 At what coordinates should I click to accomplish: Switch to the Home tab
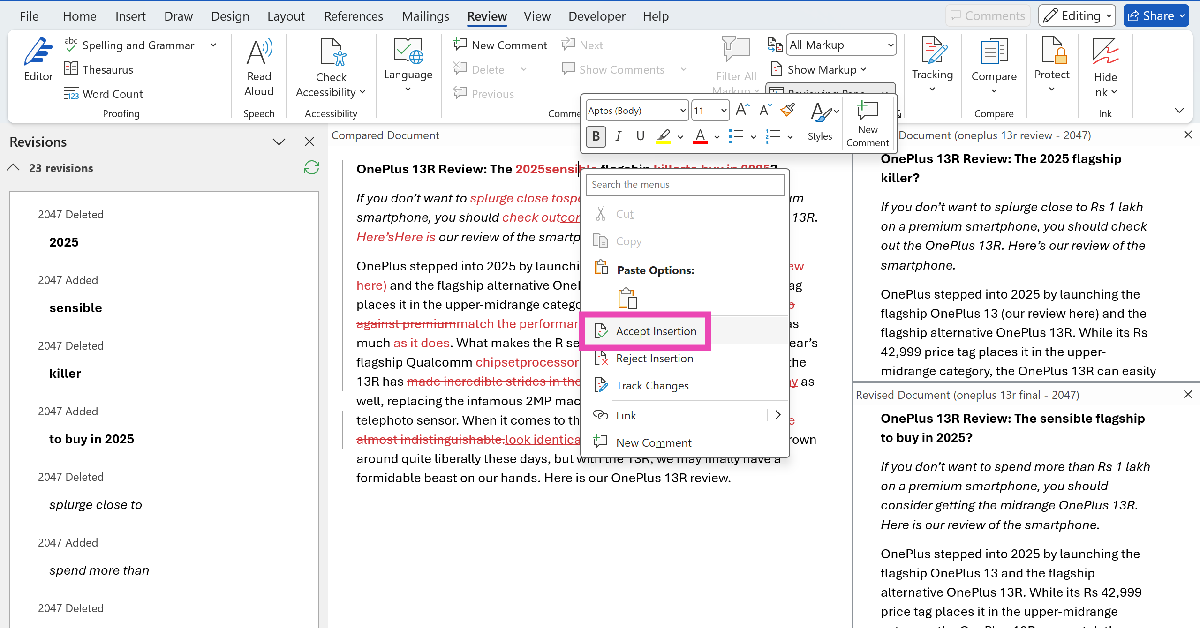[x=80, y=16]
